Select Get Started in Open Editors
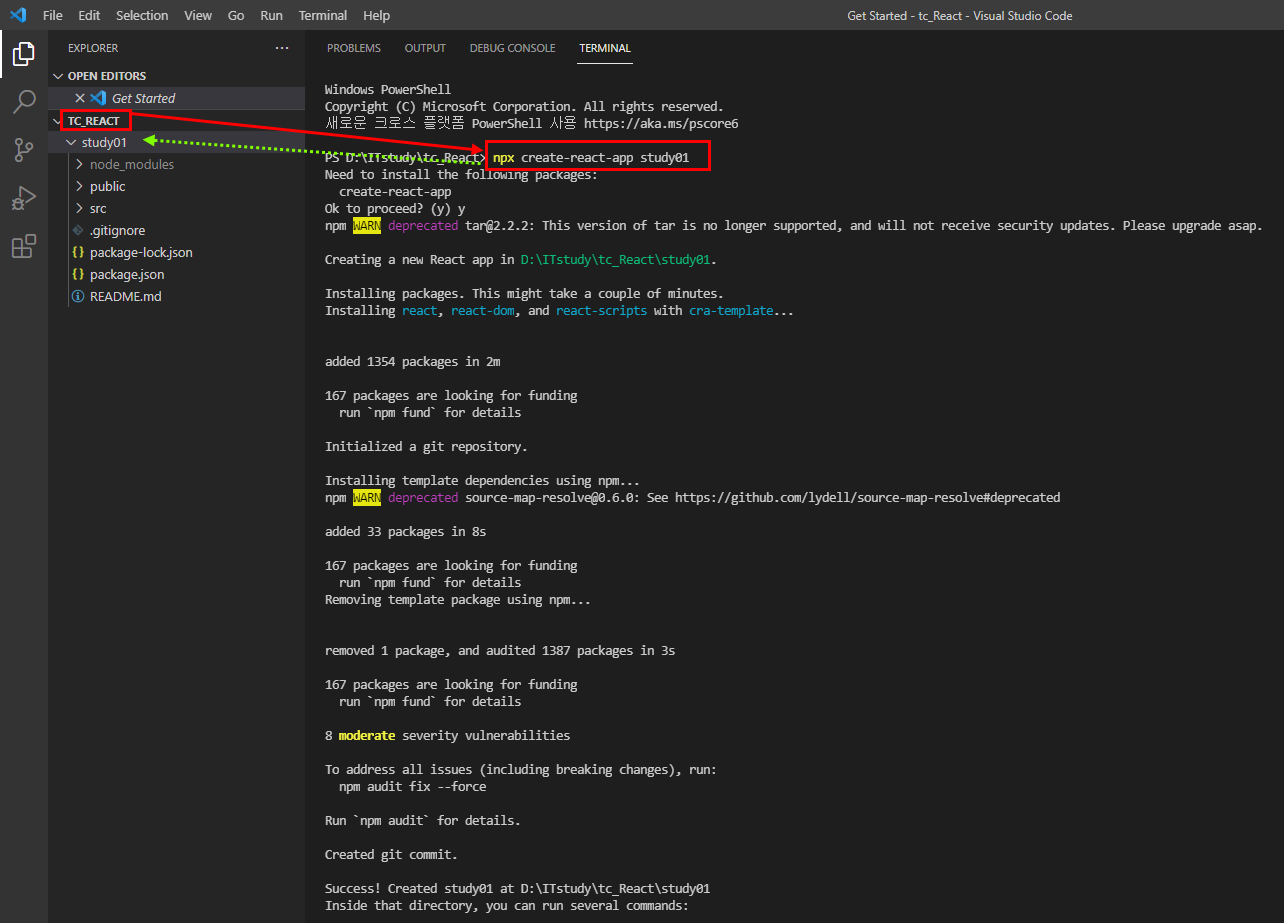 176,98
